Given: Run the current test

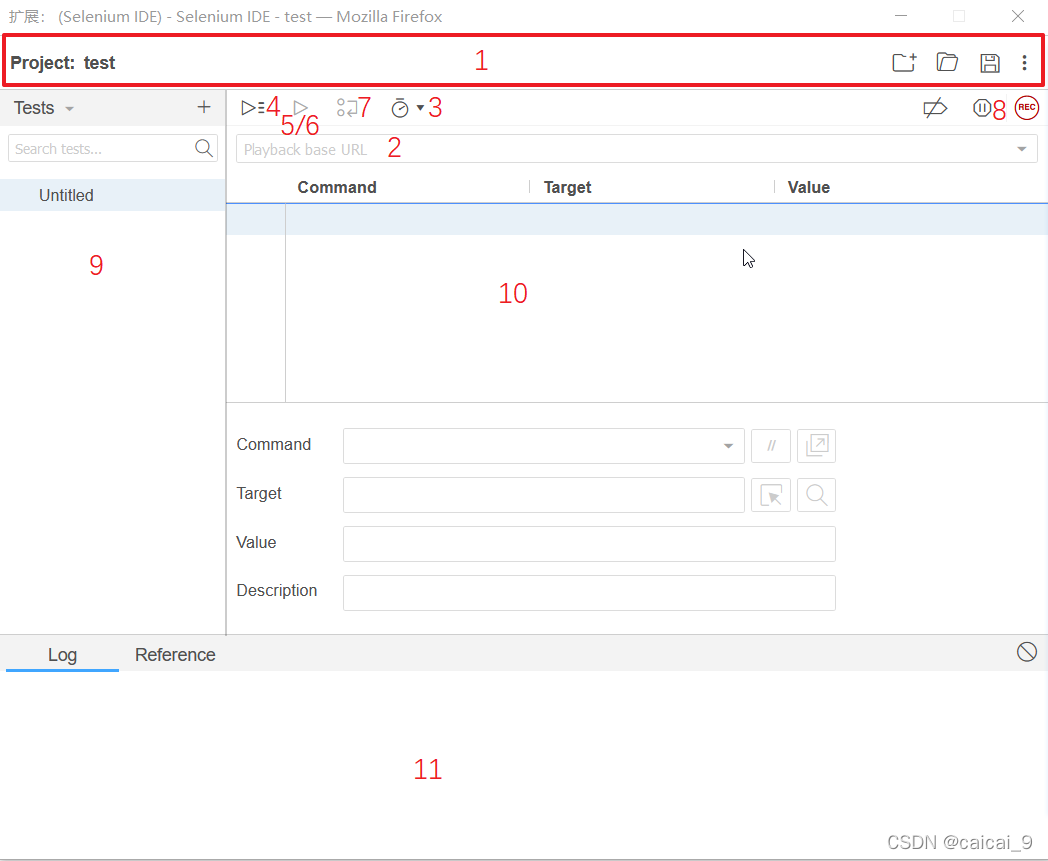Looking at the screenshot, I should 301,108.
